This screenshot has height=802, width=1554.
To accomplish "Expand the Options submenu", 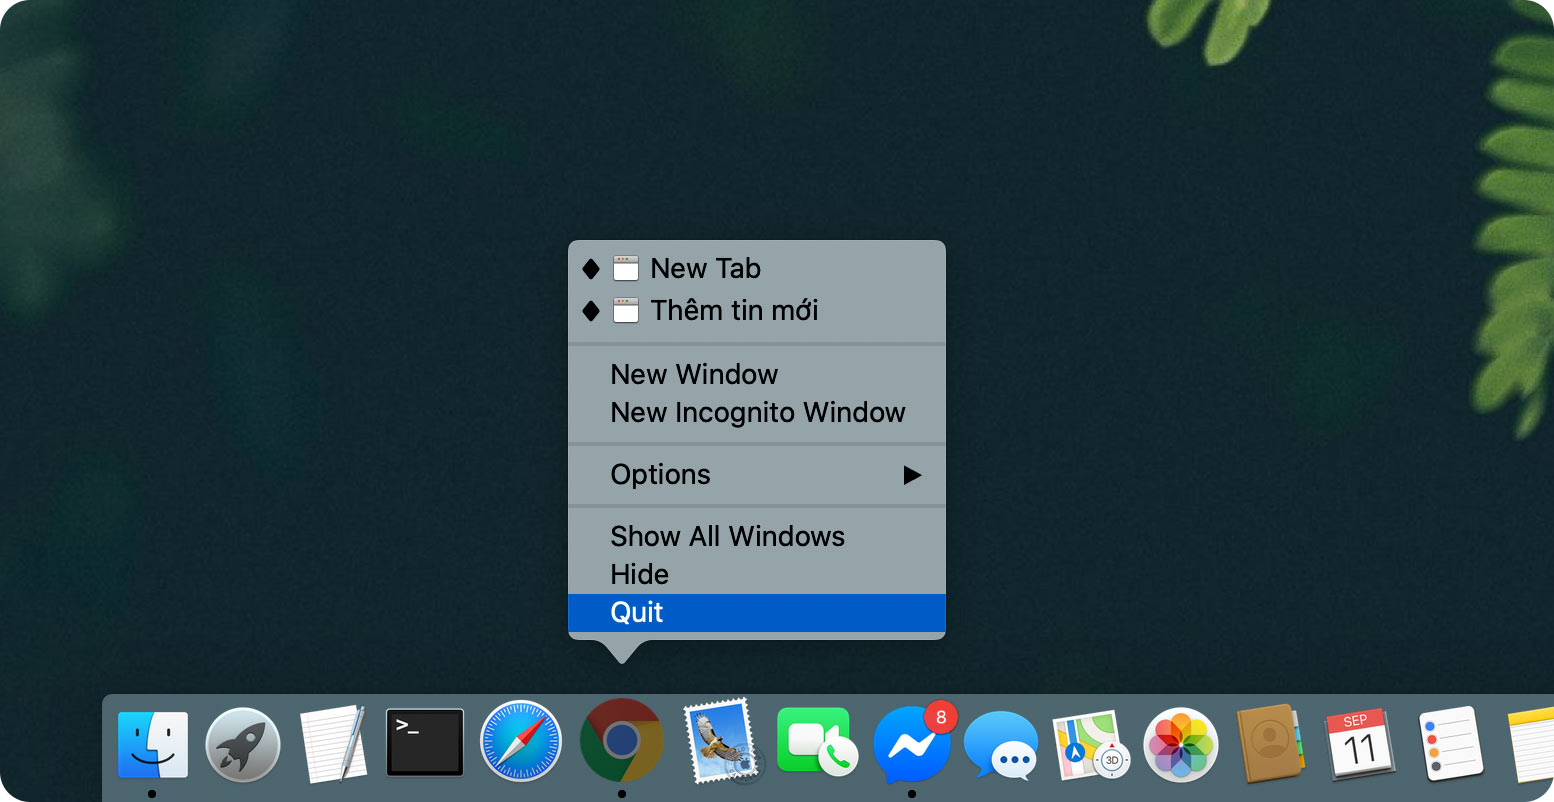I will pyautogui.click(x=757, y=474).
